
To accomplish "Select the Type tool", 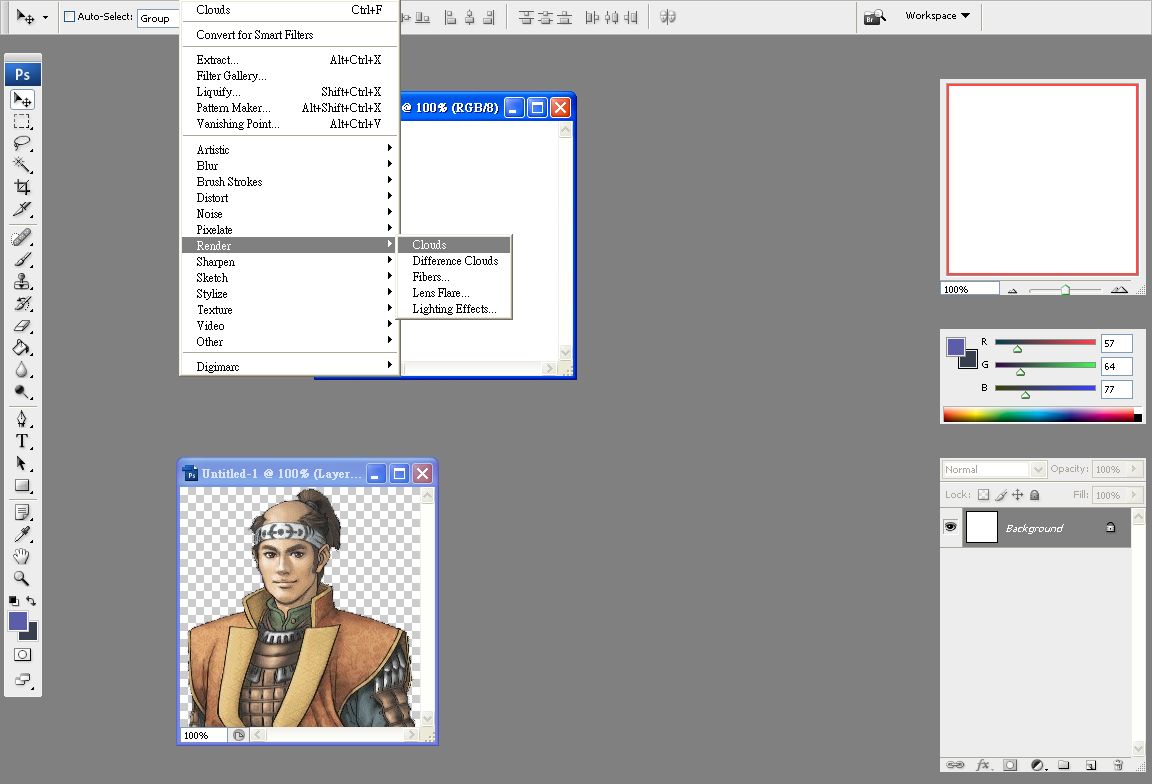I will [x=22, y=441].
